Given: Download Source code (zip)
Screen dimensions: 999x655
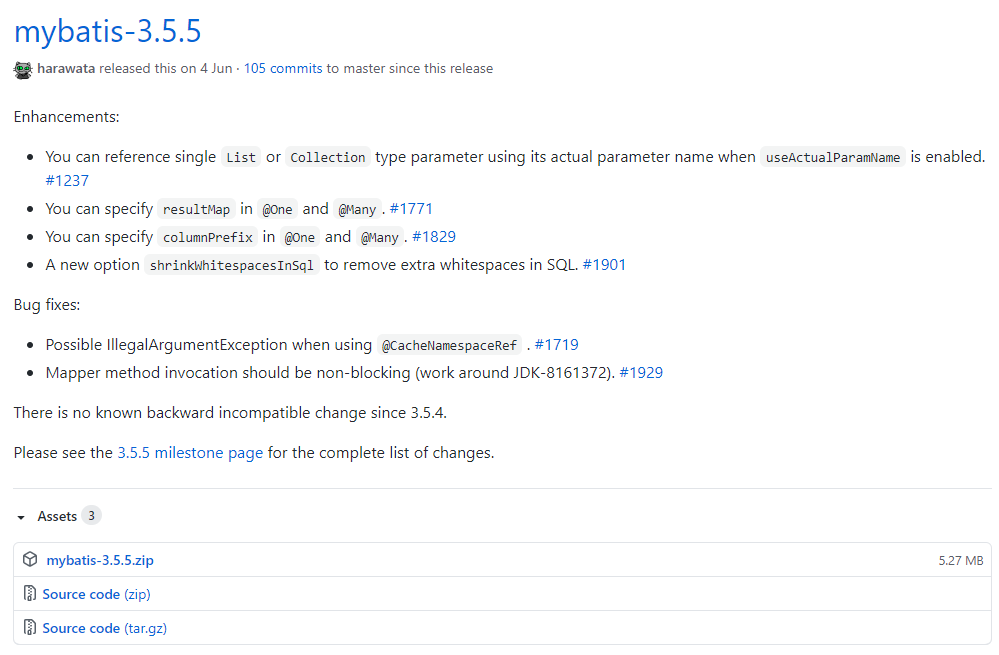Looking at the screenshot, I should coord(96,594).
